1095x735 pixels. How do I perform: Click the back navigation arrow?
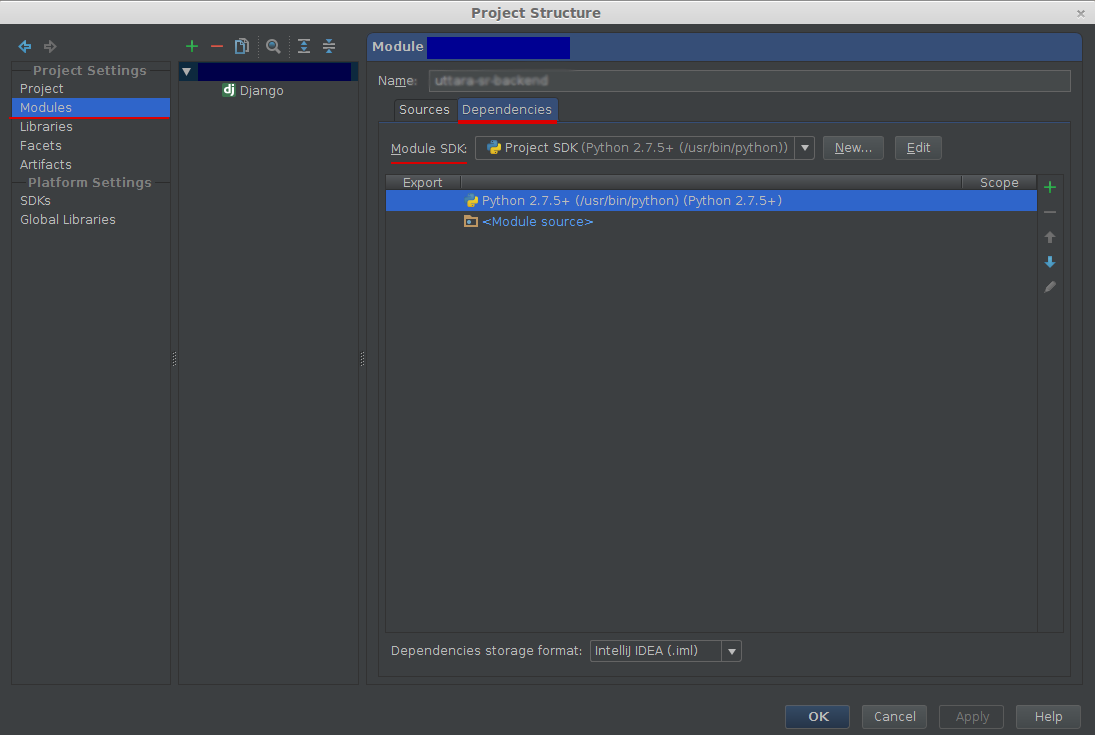24,47
